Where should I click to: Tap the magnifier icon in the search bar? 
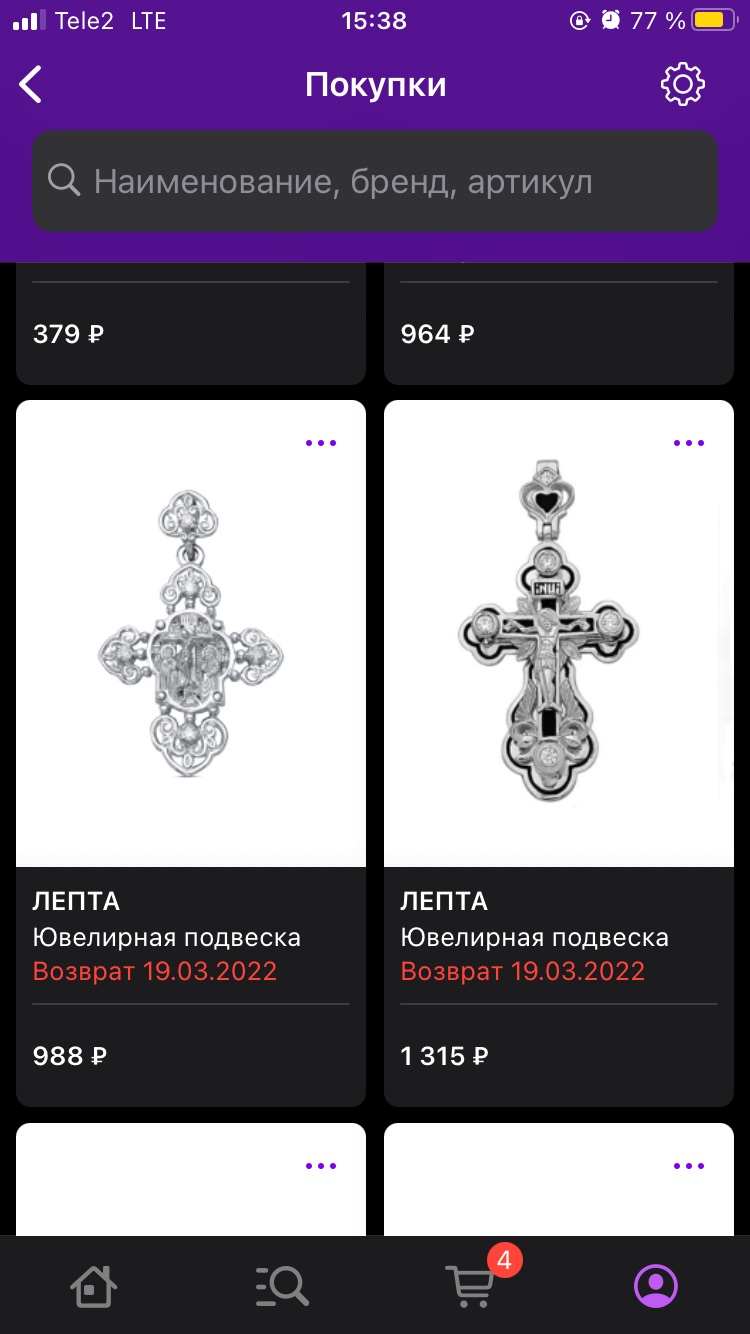(64, 181)
